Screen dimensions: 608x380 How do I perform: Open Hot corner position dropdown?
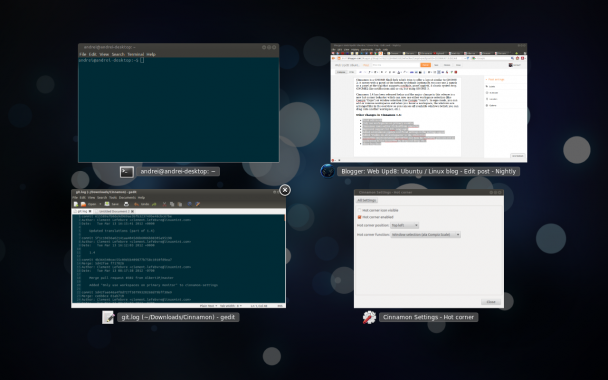tap(404, 225)
